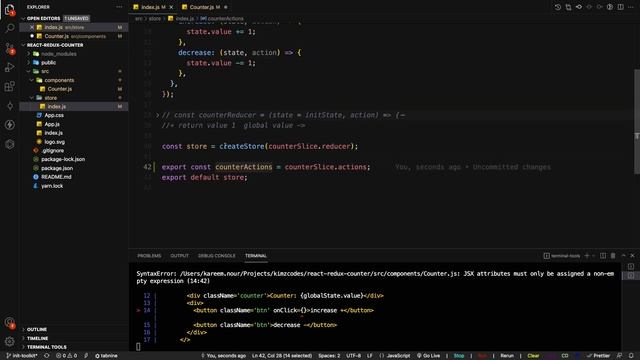Start Go Live server
The height and width of the screenshot is (360, 640).
coord(428,356)
